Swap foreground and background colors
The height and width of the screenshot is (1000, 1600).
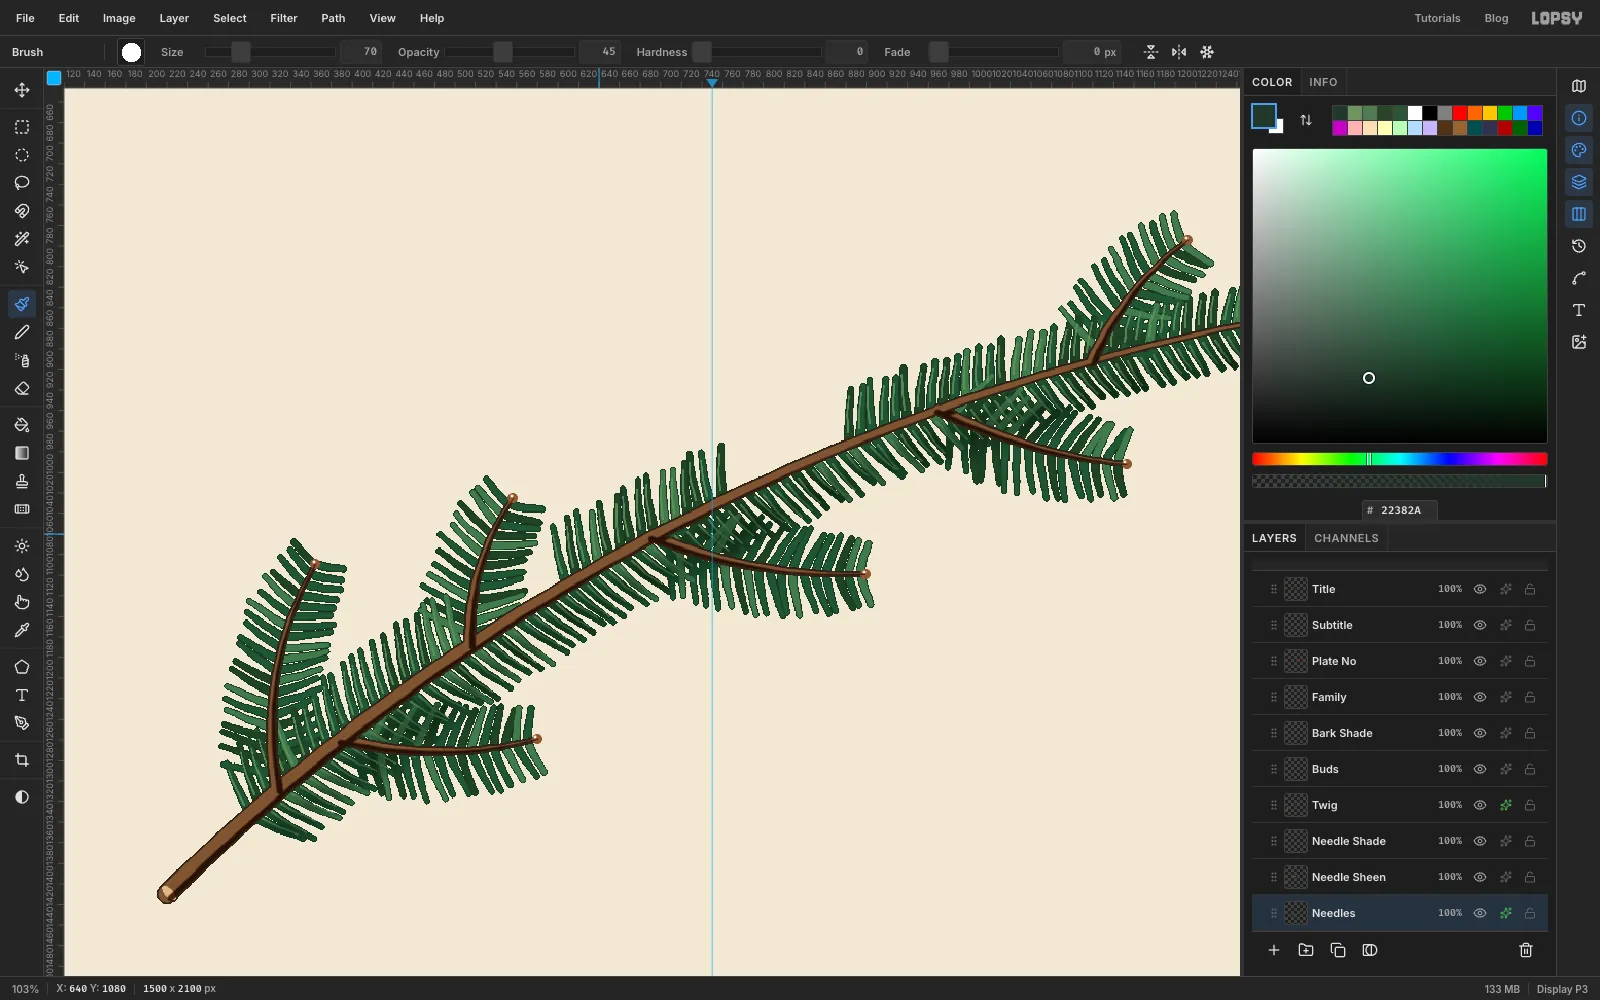pos(1306,120)
